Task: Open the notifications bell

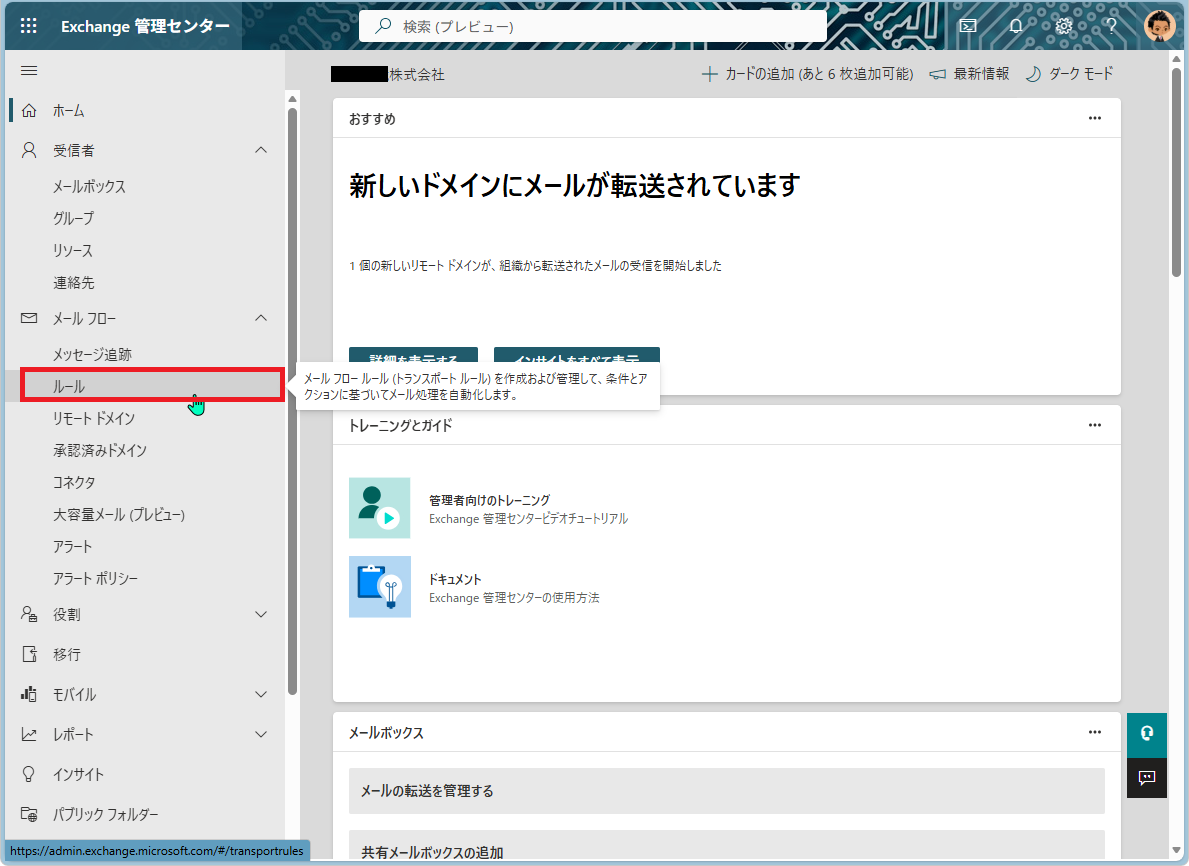Action: click(x=1015, y=25)
